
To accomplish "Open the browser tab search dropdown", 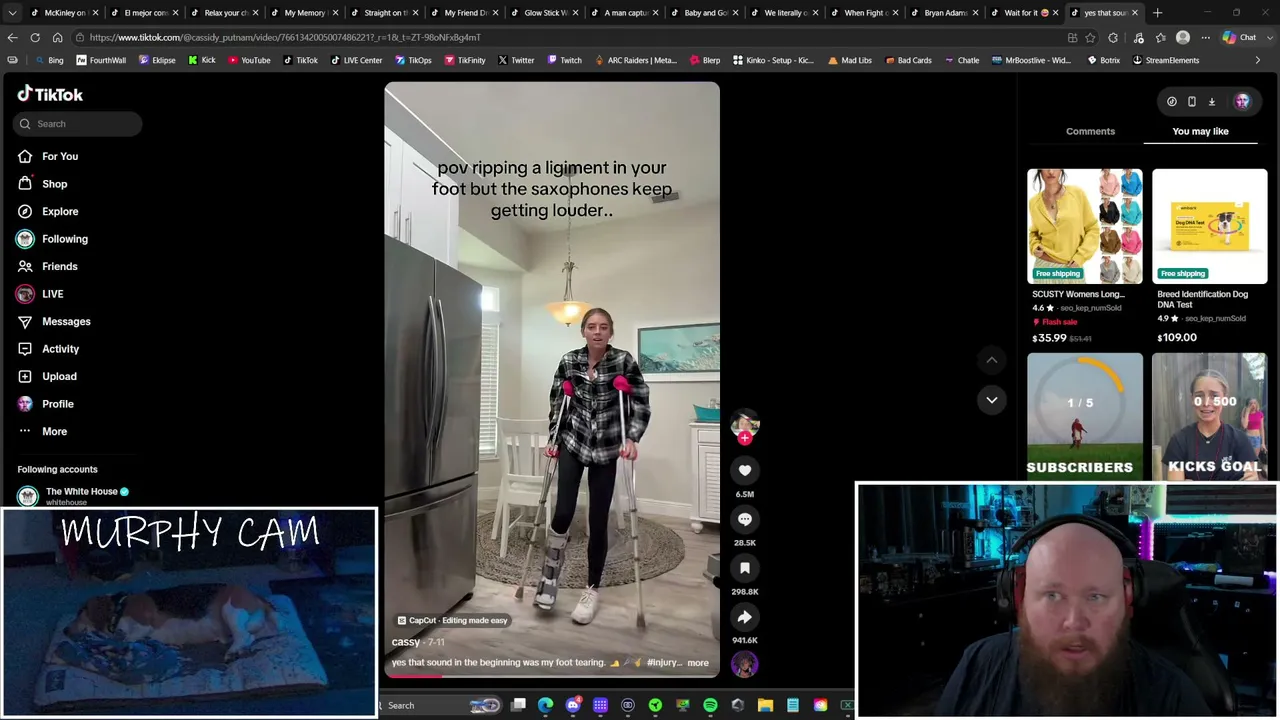I will (x=12, y=13).
